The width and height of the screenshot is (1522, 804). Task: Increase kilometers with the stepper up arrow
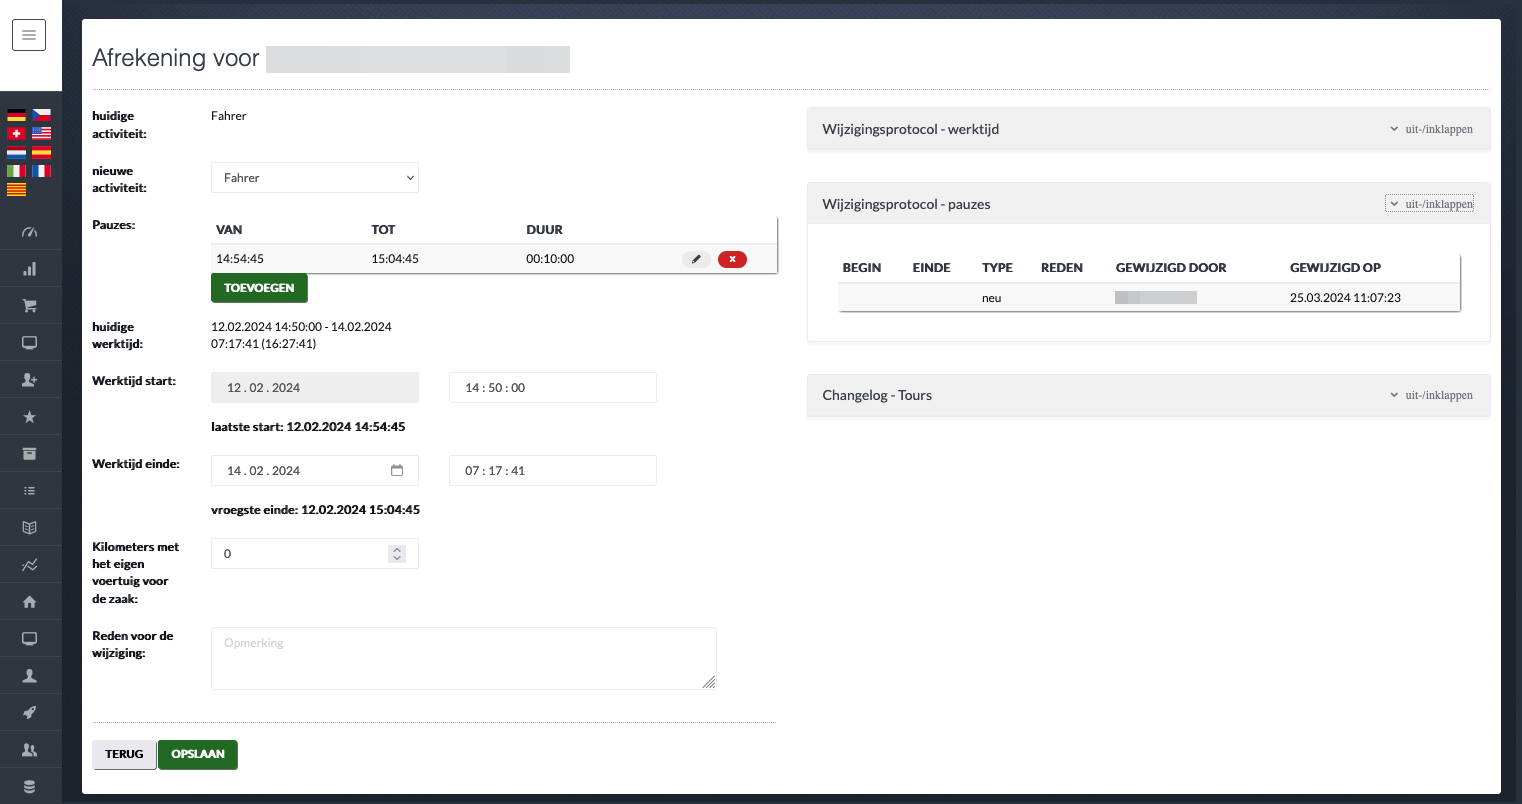397,549
